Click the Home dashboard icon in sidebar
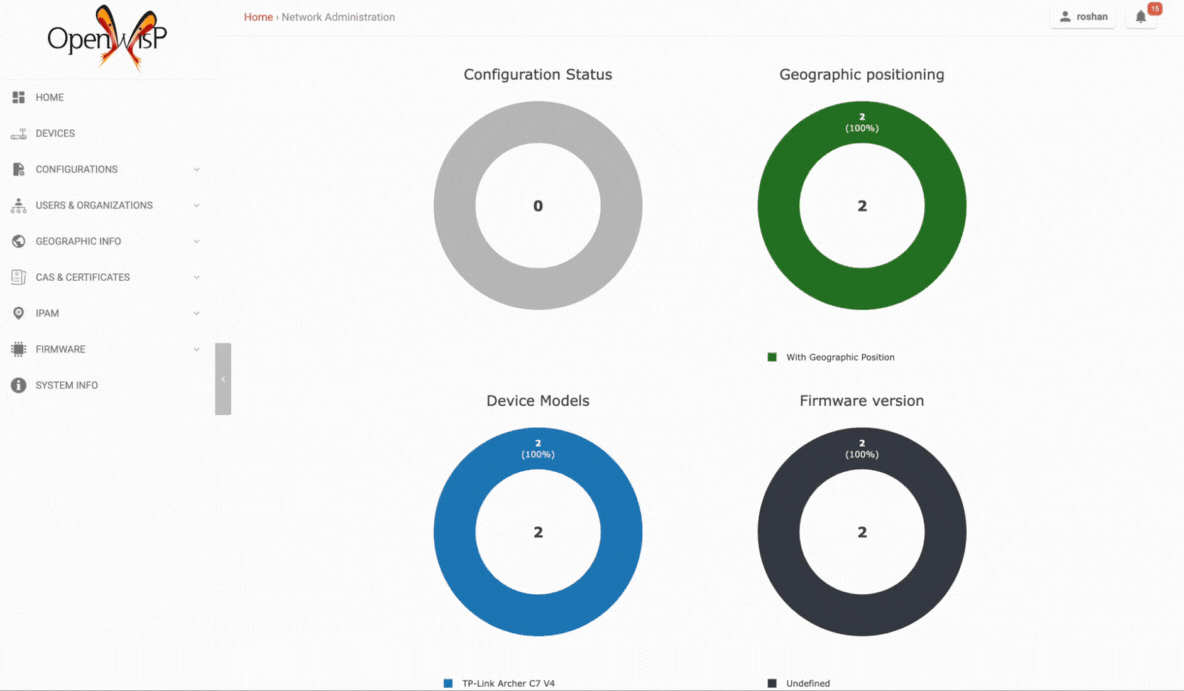 (19, 97)
